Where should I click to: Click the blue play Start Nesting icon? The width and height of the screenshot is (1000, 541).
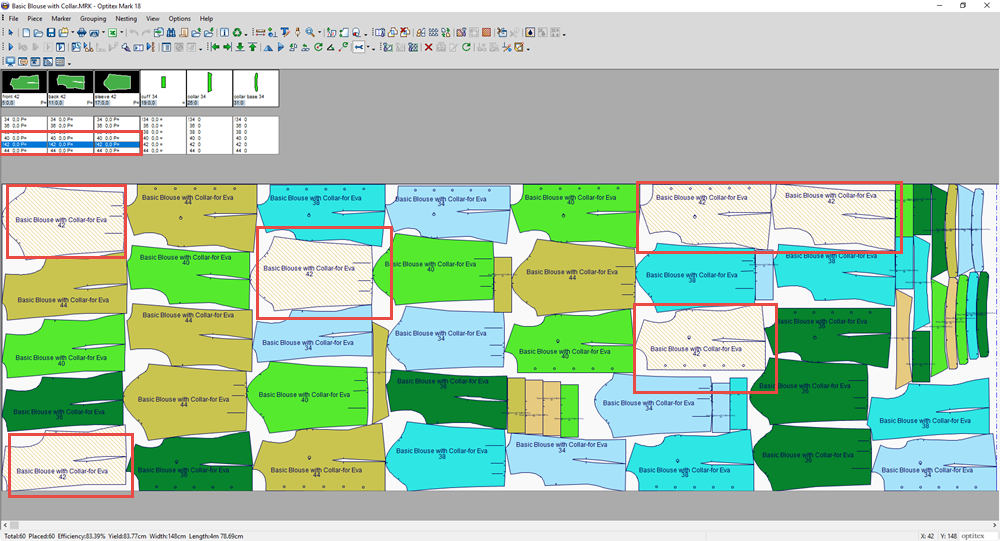(x=11, y=47)
